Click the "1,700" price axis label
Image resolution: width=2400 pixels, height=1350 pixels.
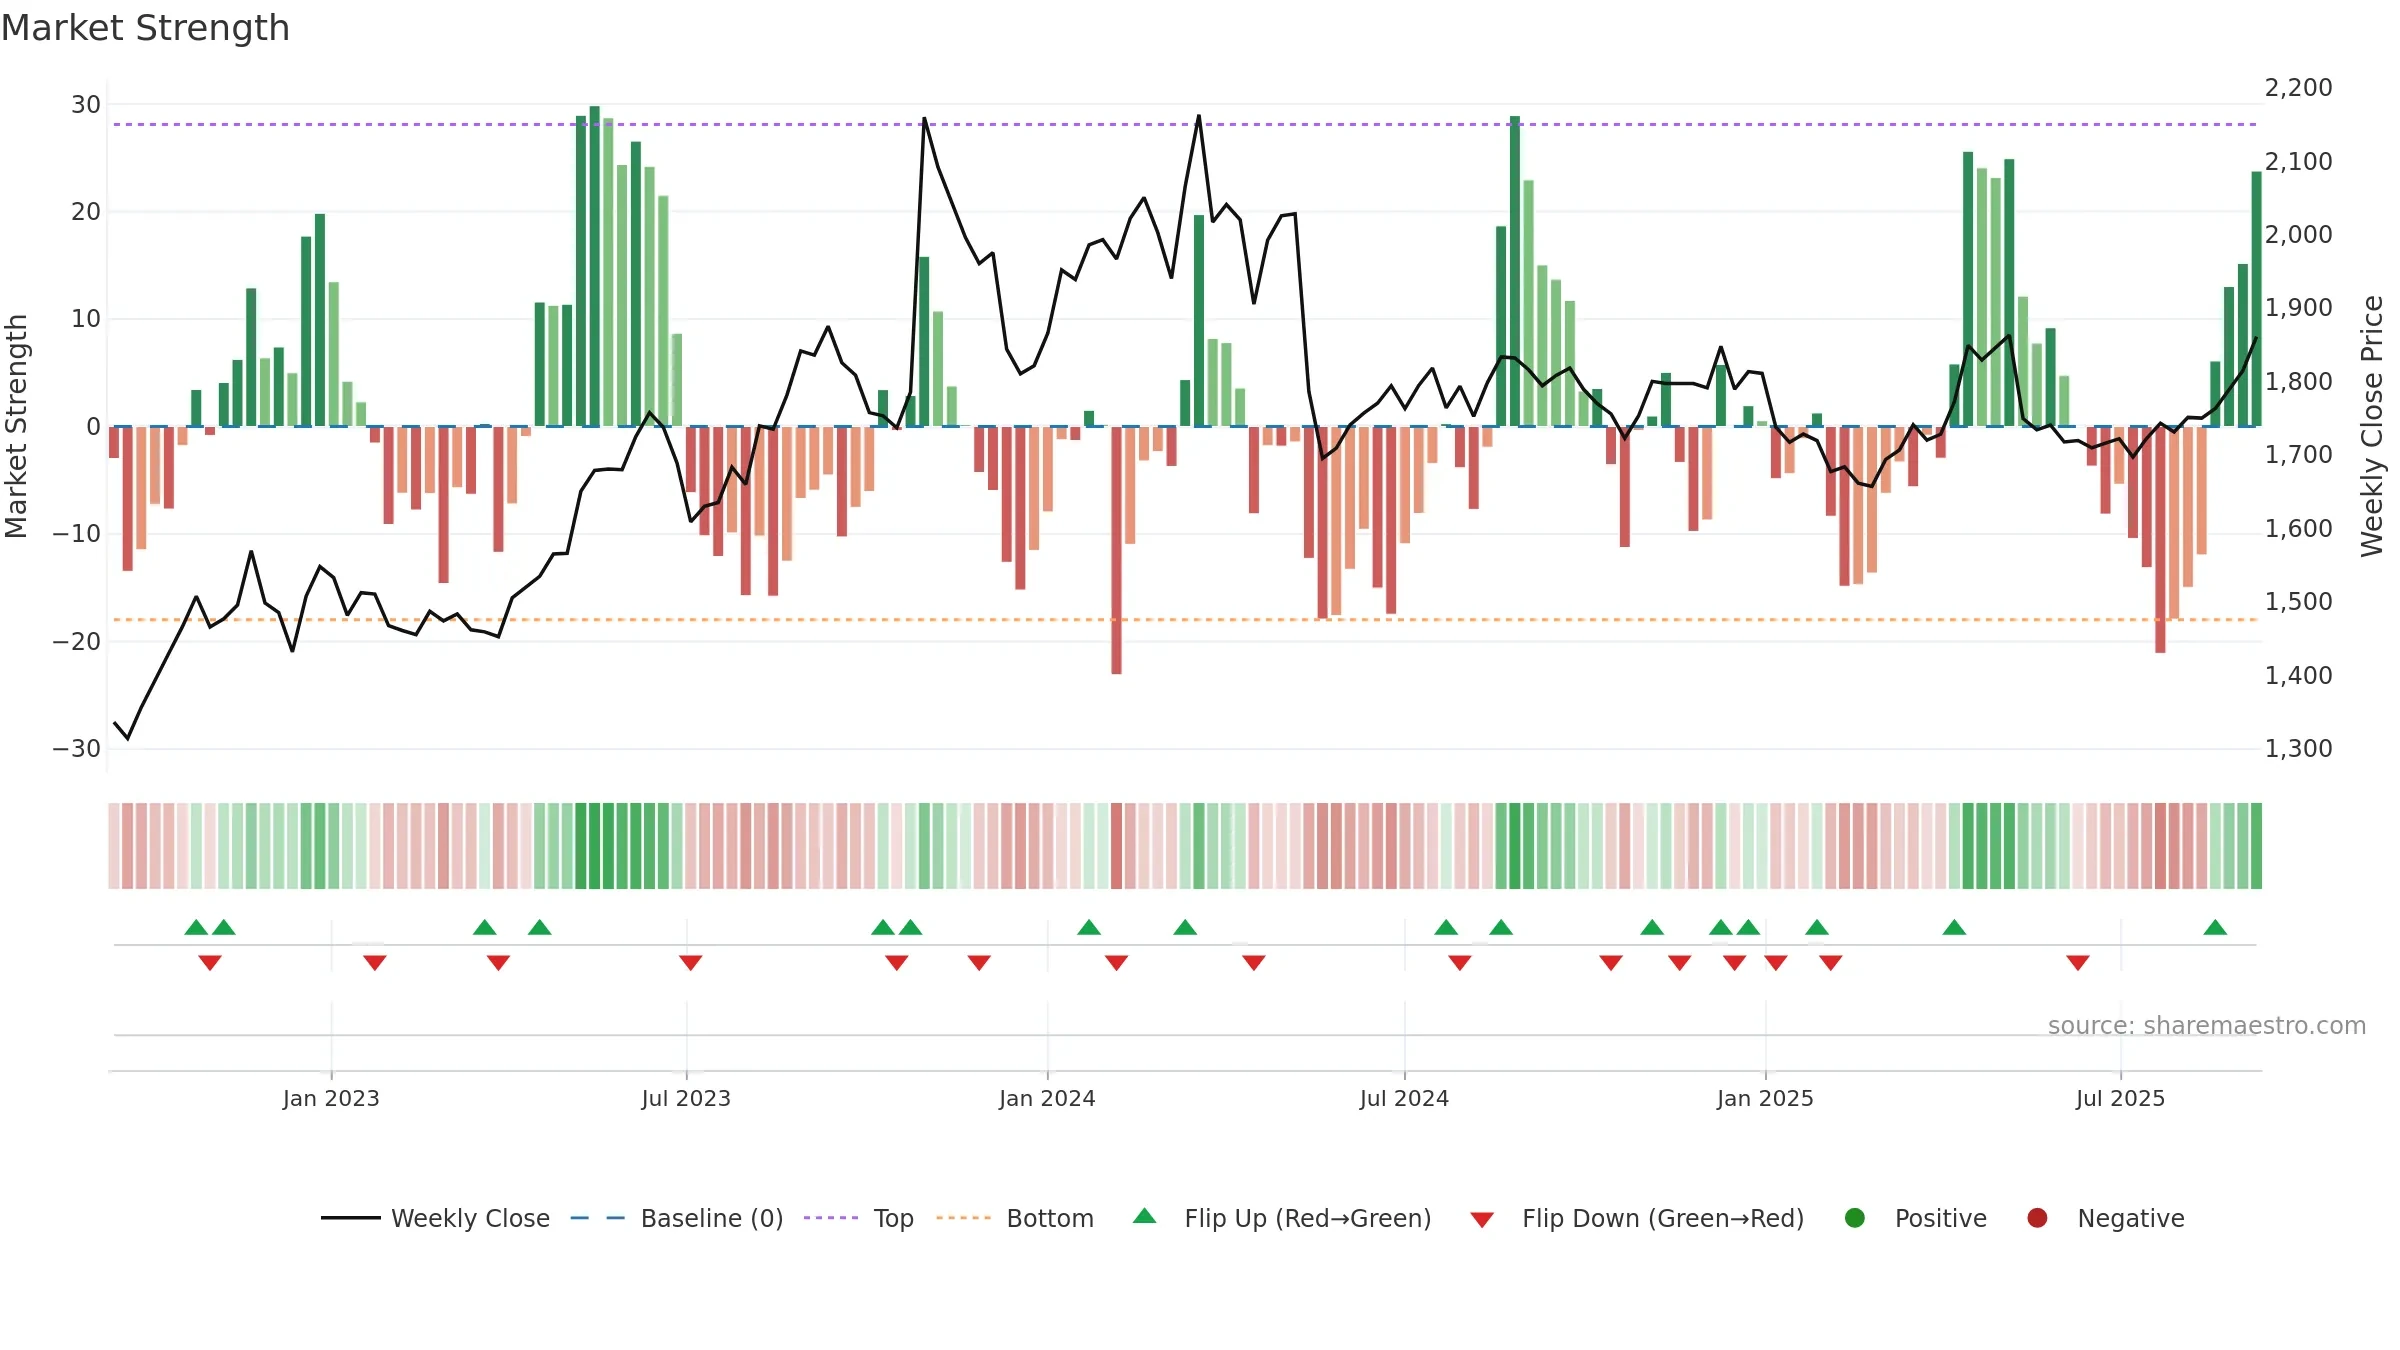pos(2298,454)
